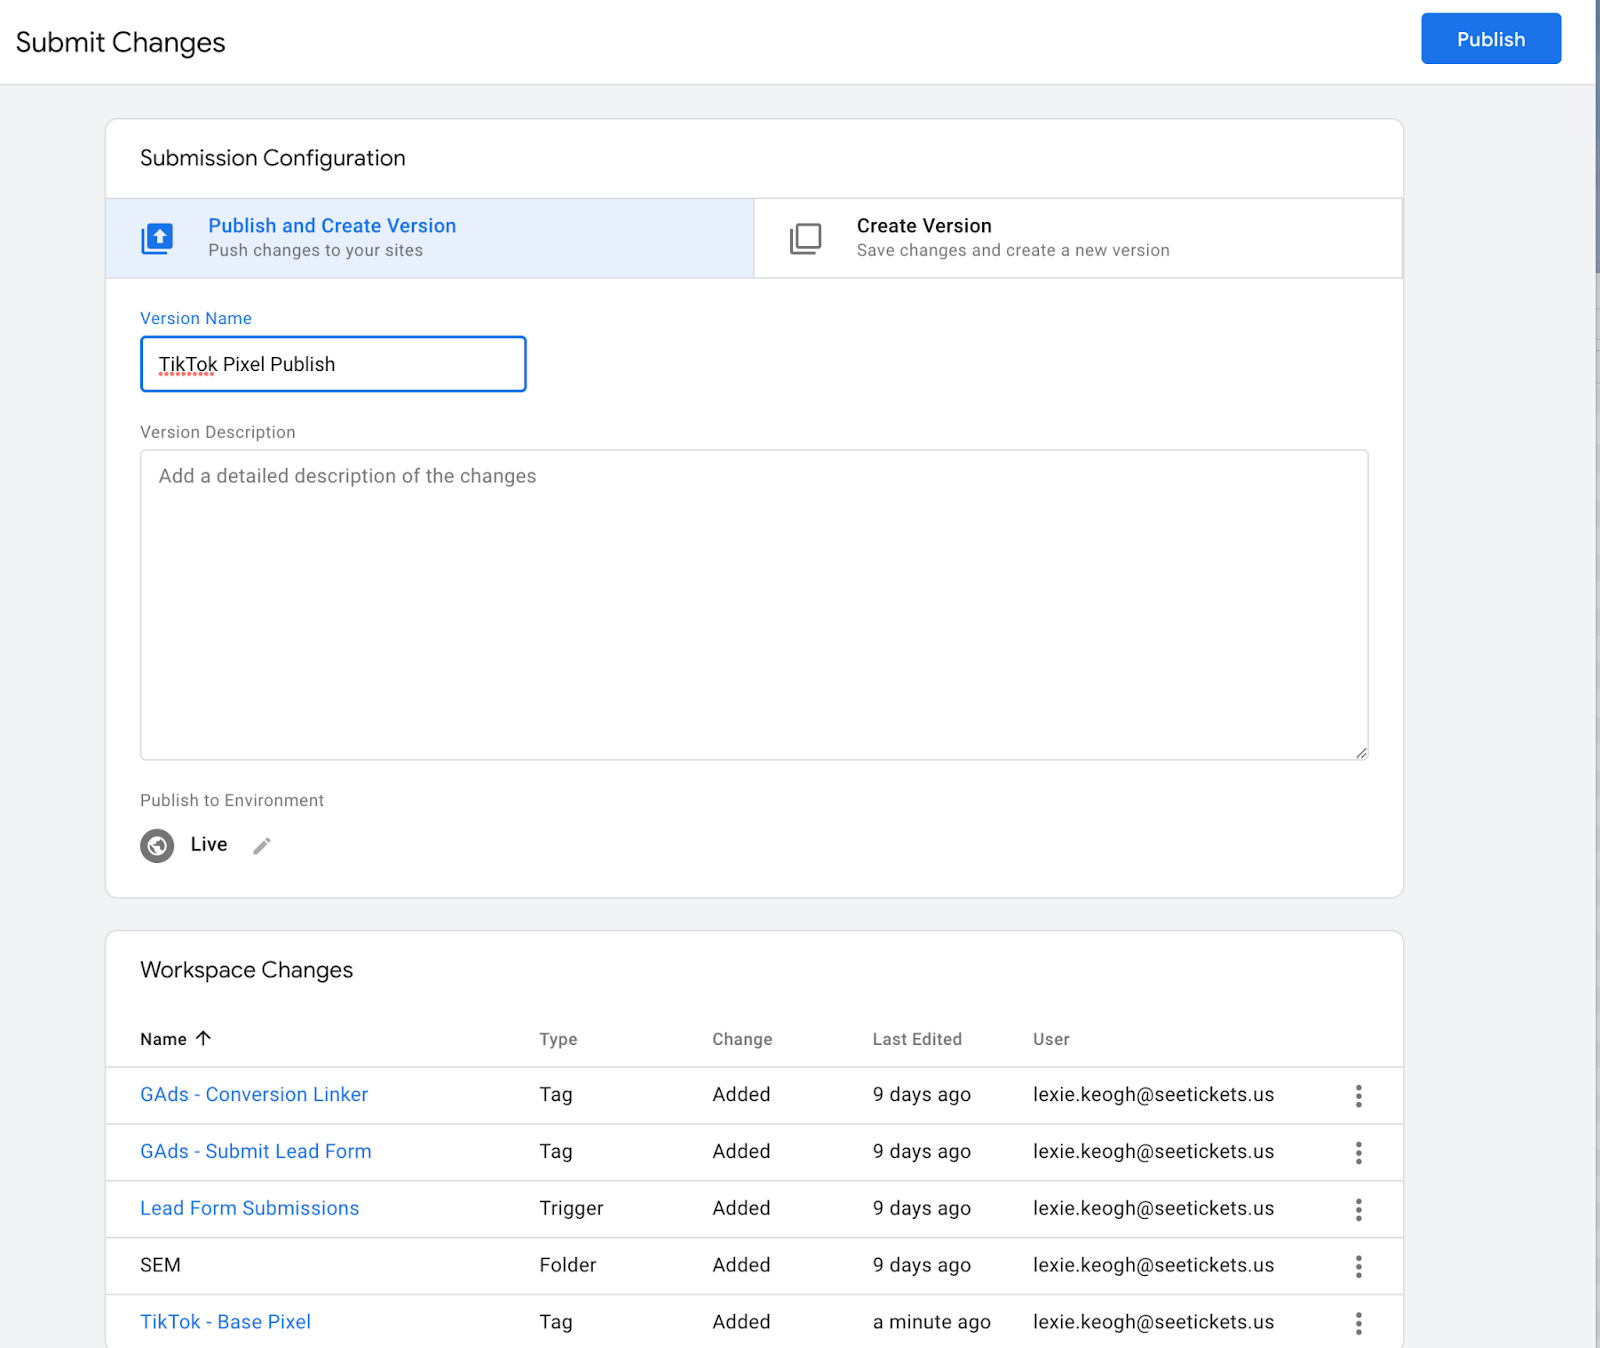Open more options for GAds - Submit Lead Form
Viewport: 1600px width, 1348px height.
point(1358,1152)
